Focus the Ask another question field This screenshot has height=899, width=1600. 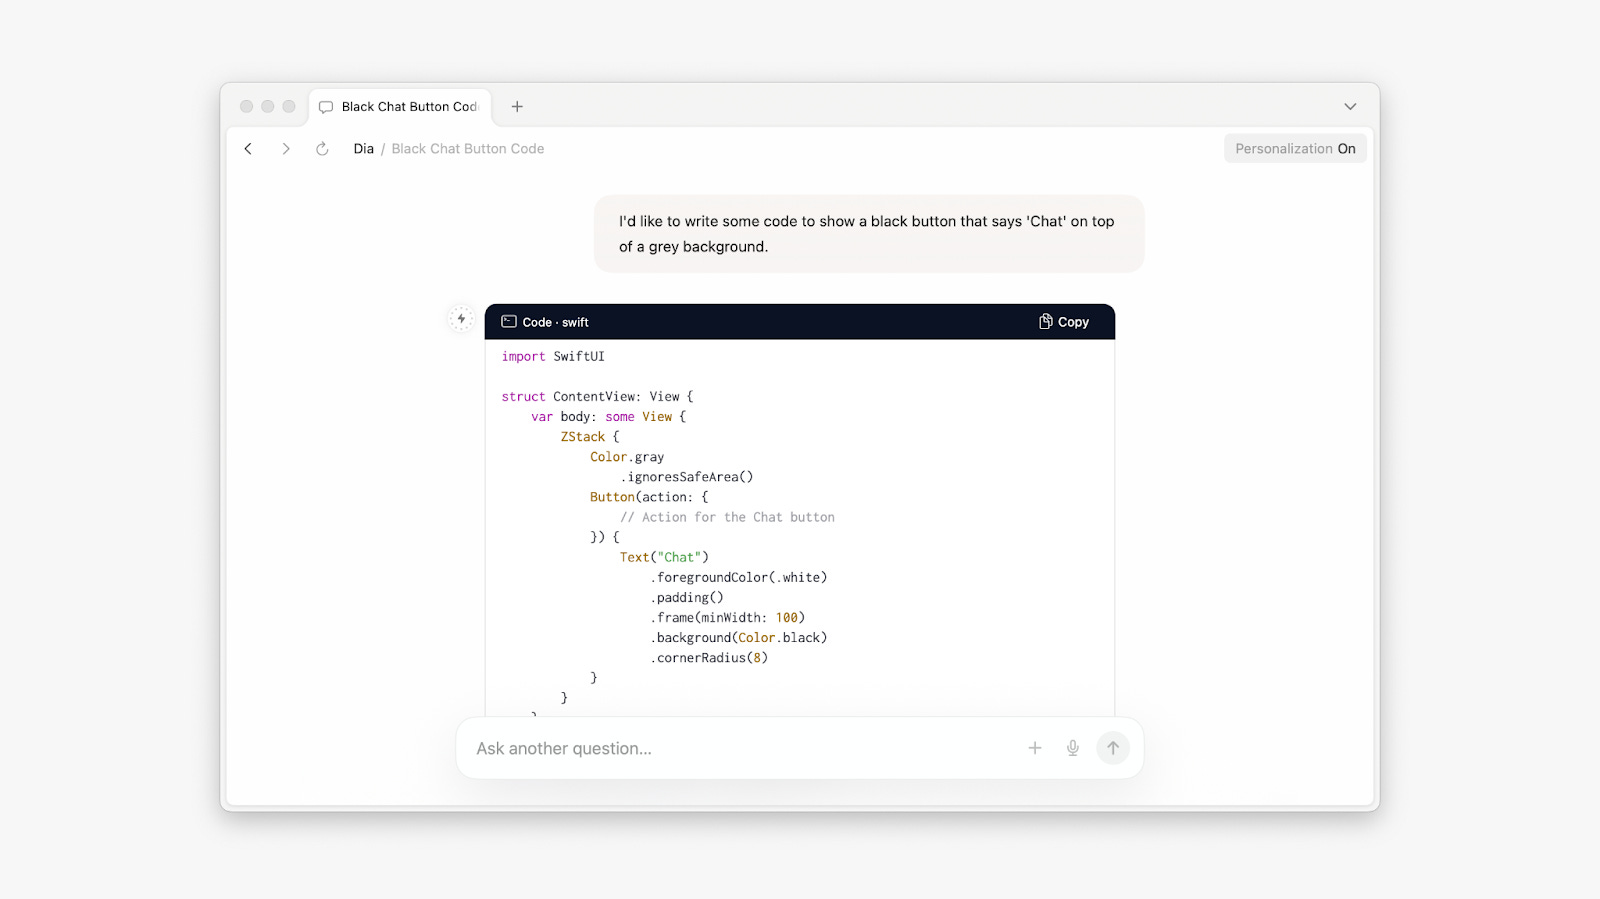point(740,748)
